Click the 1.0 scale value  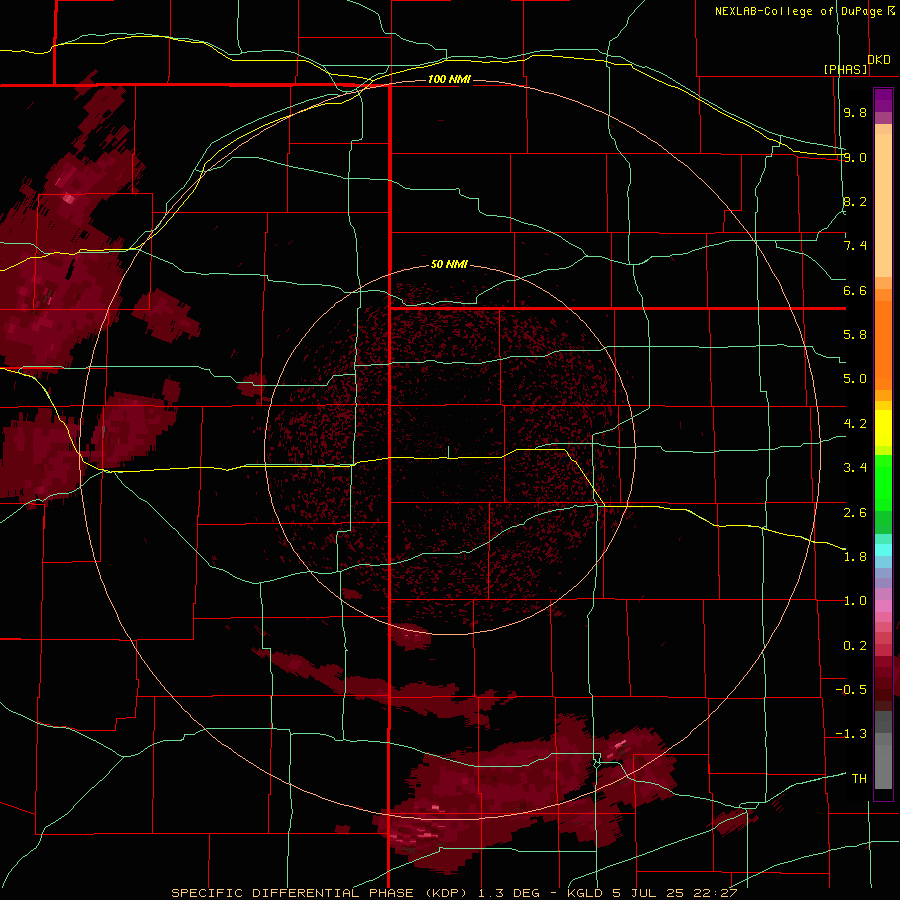tap(855, 601)
